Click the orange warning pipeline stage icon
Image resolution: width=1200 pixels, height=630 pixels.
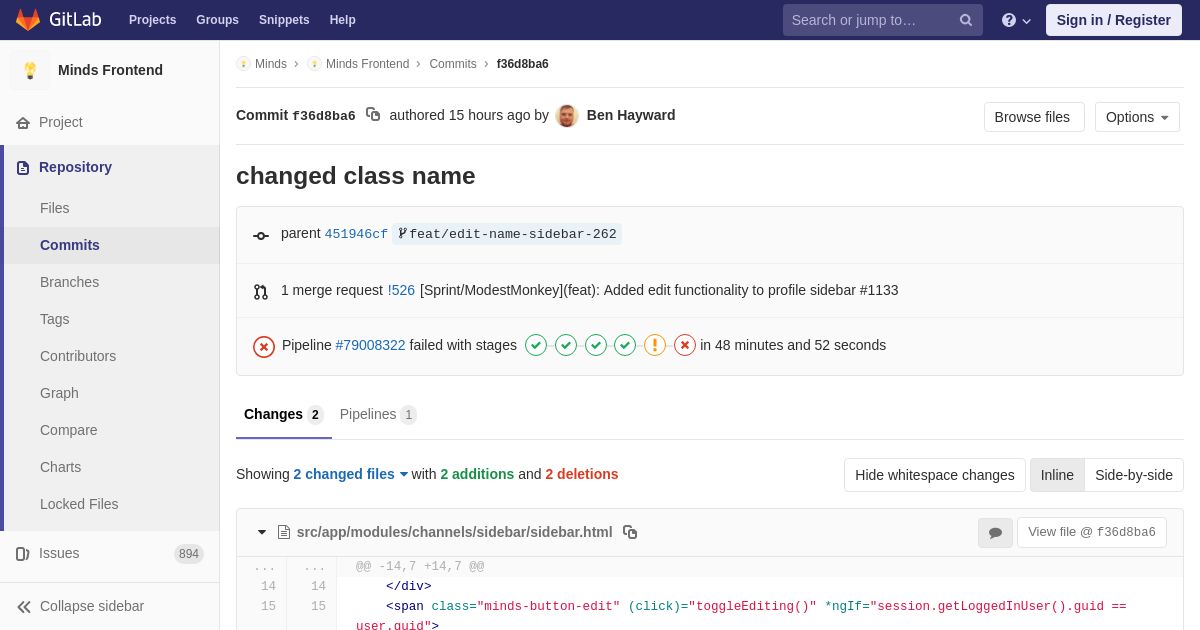(x=655, y=345)
